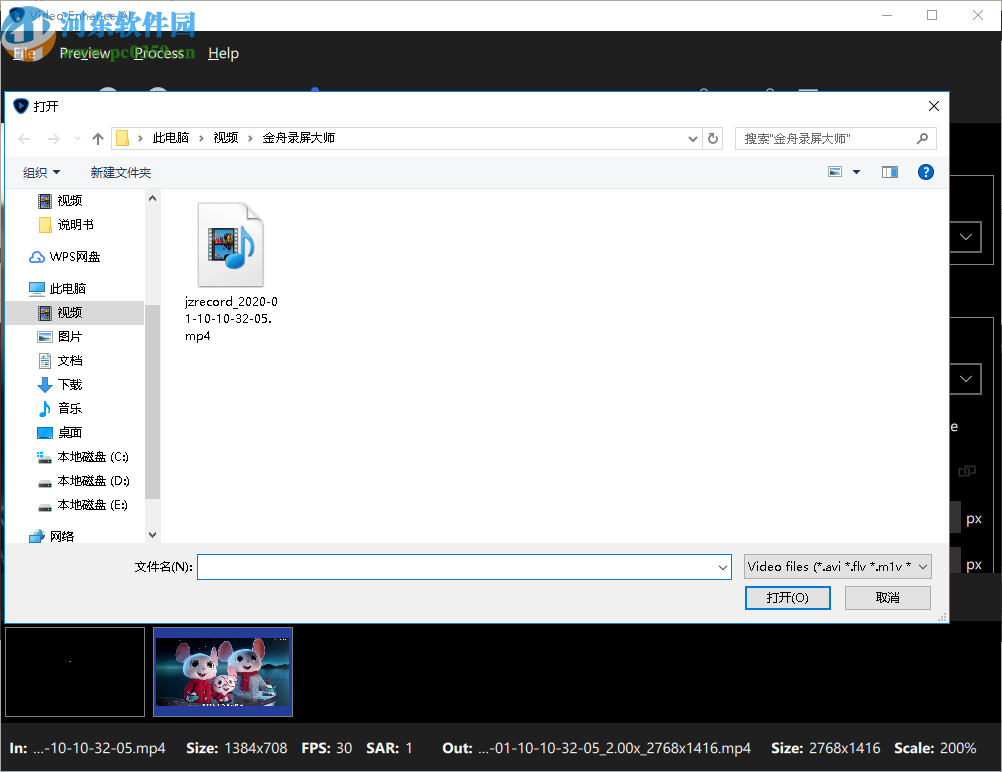Click the 取消 button

pyautogui.click(x=886, y=597)
